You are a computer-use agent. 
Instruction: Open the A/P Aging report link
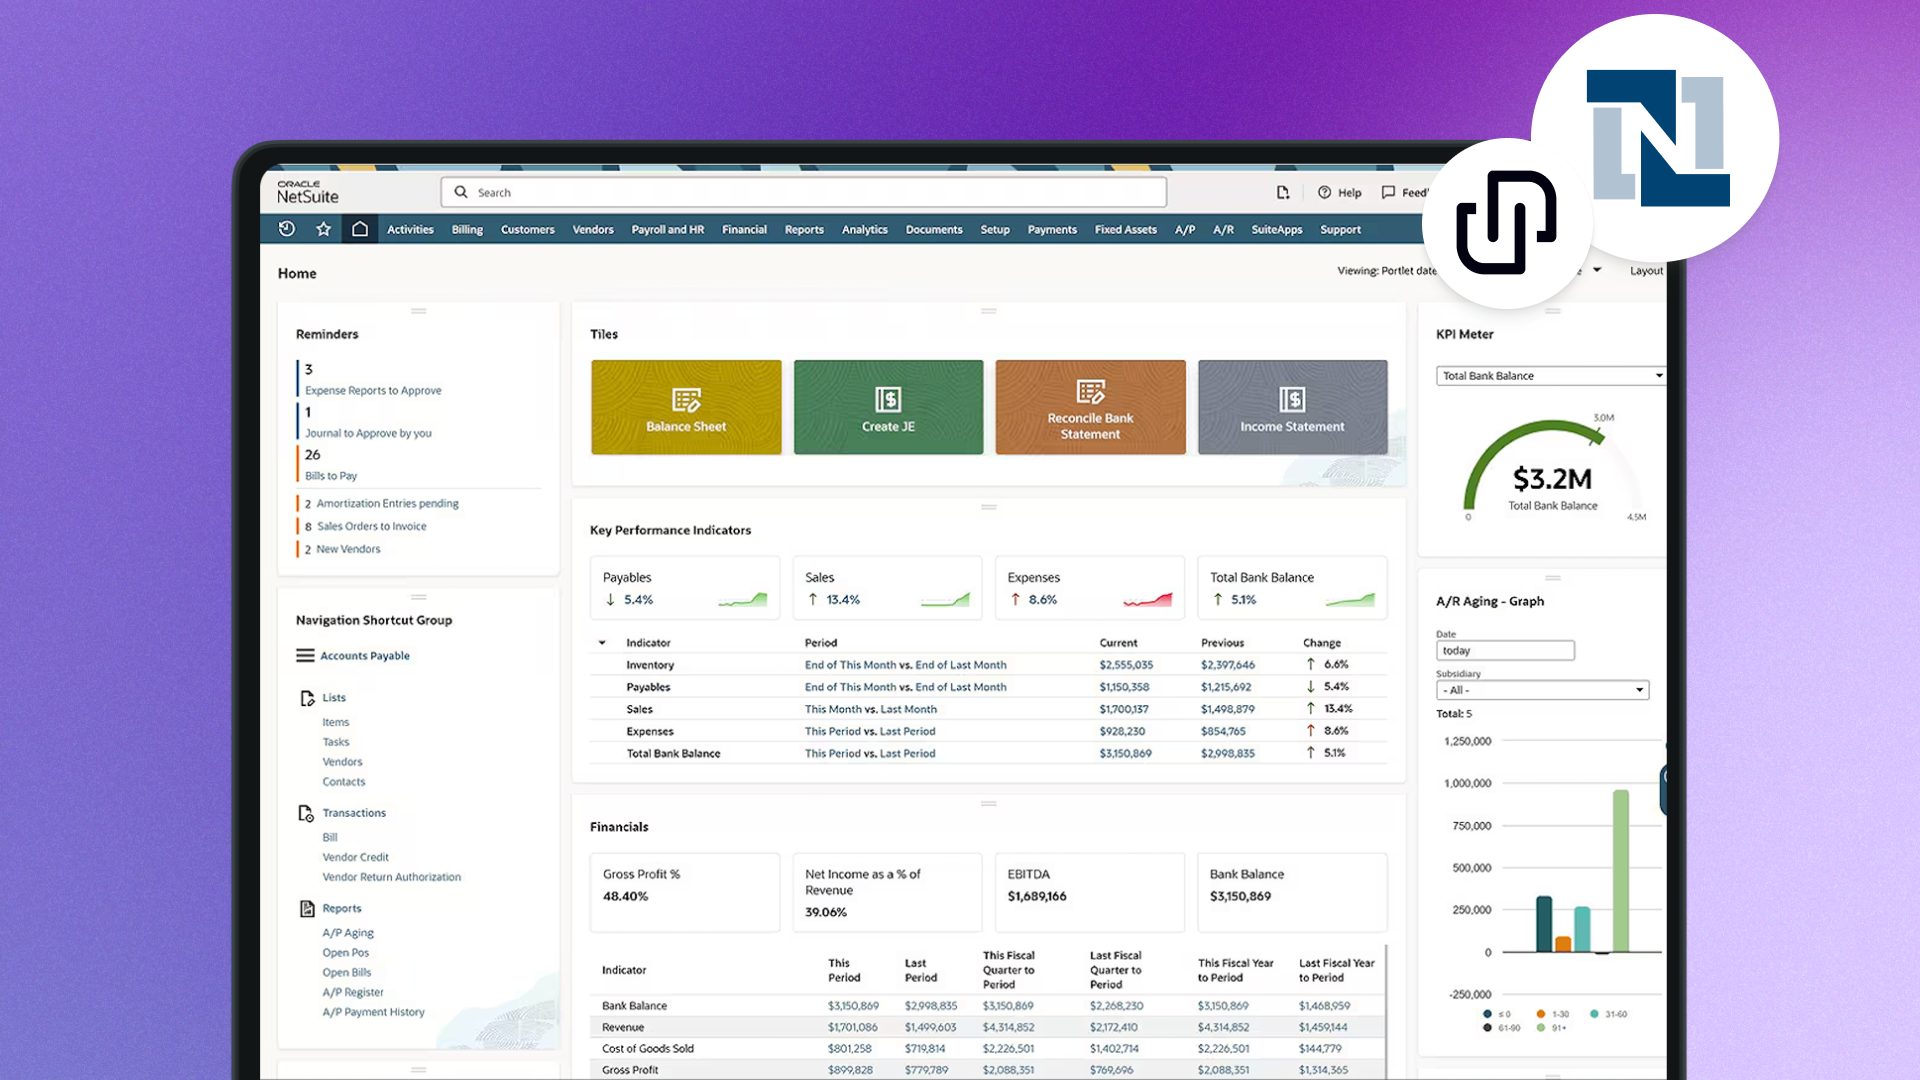[x=348, y=933]
